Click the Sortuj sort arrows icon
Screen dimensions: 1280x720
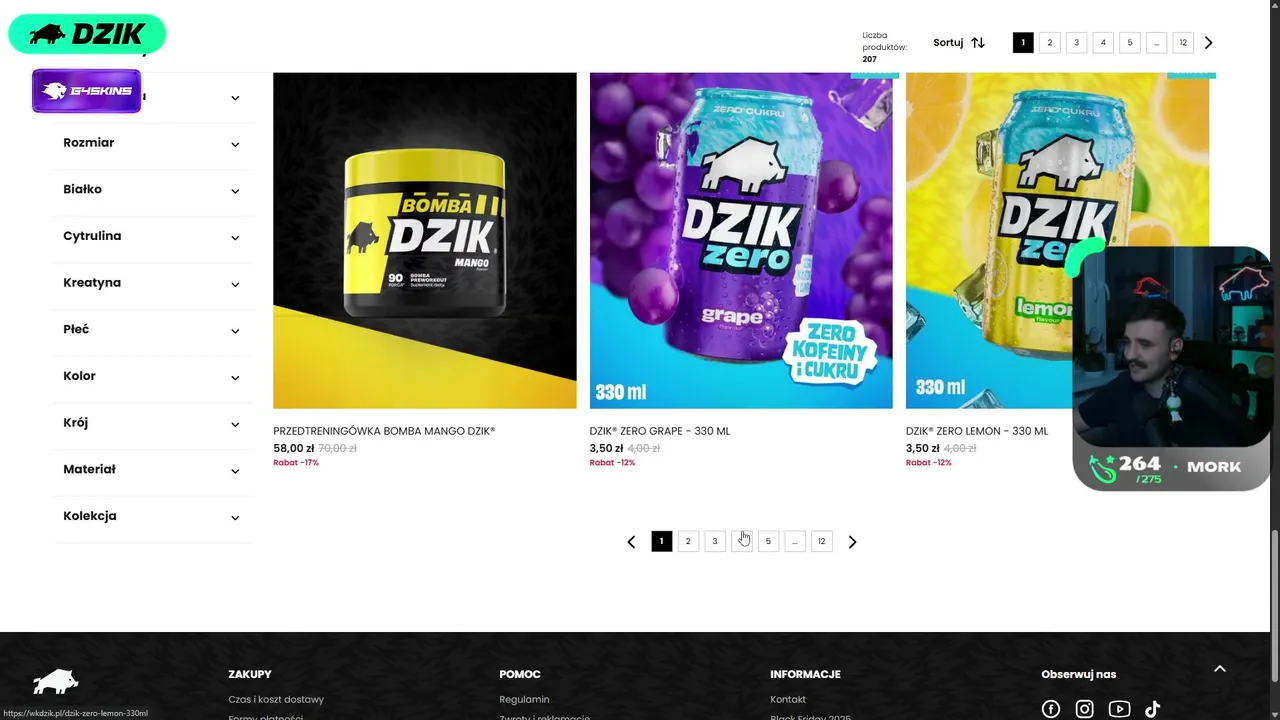point(978,43)
